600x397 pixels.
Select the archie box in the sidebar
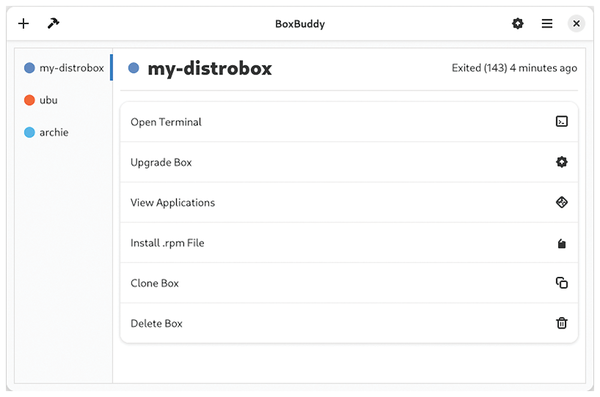pos(64,132)
